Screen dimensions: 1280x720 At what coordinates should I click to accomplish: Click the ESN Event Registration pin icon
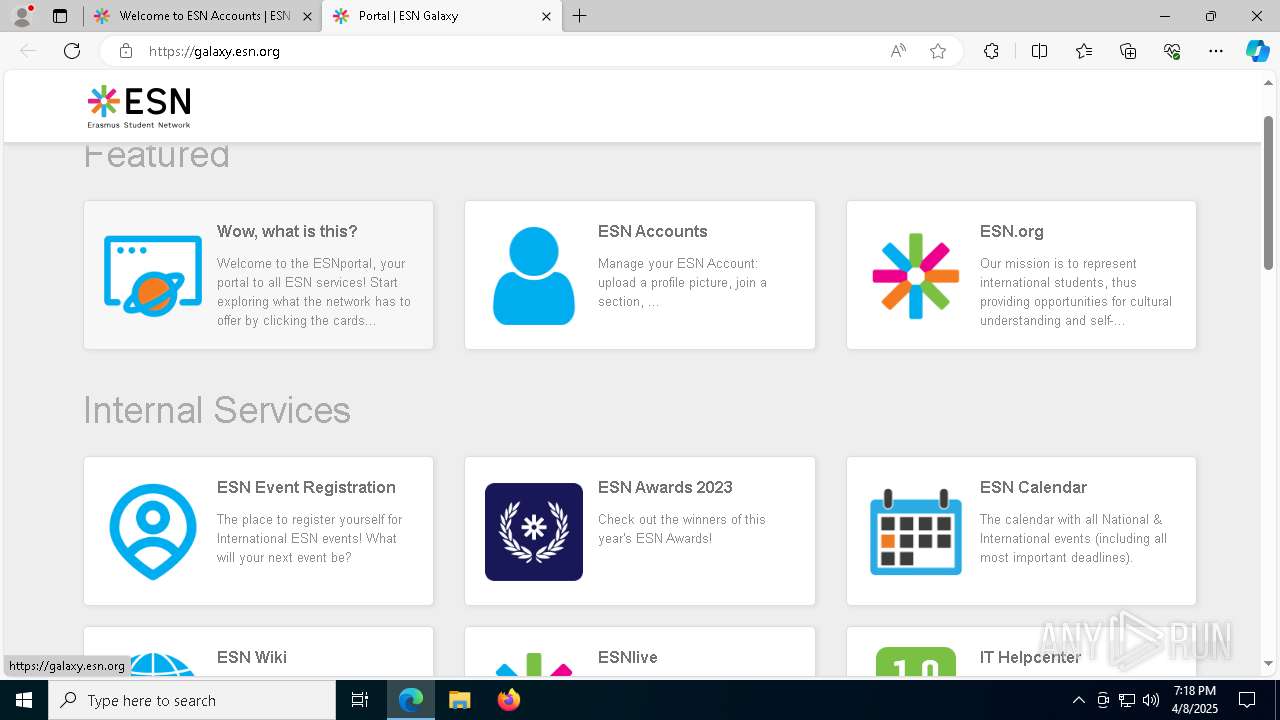[x=153, y=531]
